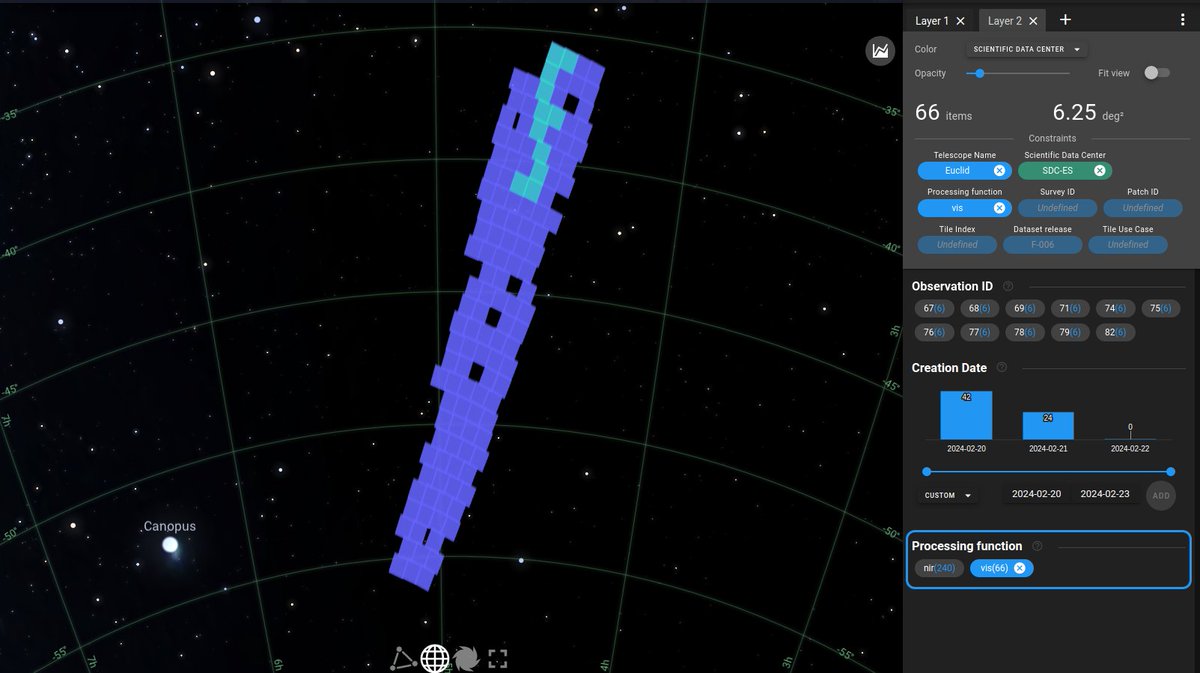Click the "6.25 deg²" area value
The image size is (1200, 673).
[x=1088, y=113]
